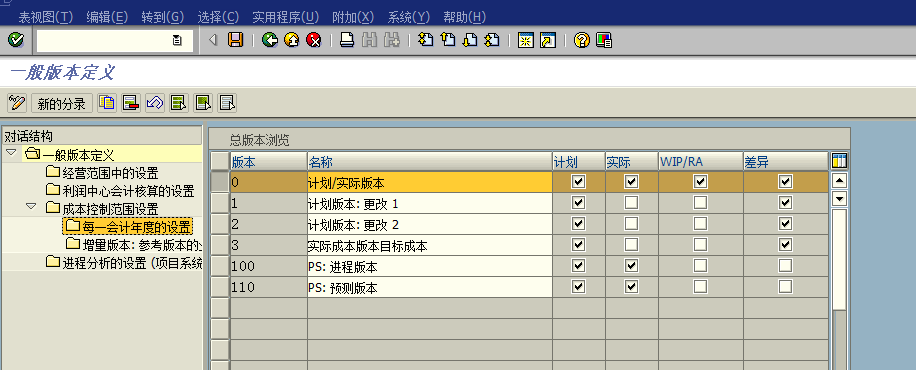
Task: Click name cell 计划版本: 更改 1
Action: [429, 203]
